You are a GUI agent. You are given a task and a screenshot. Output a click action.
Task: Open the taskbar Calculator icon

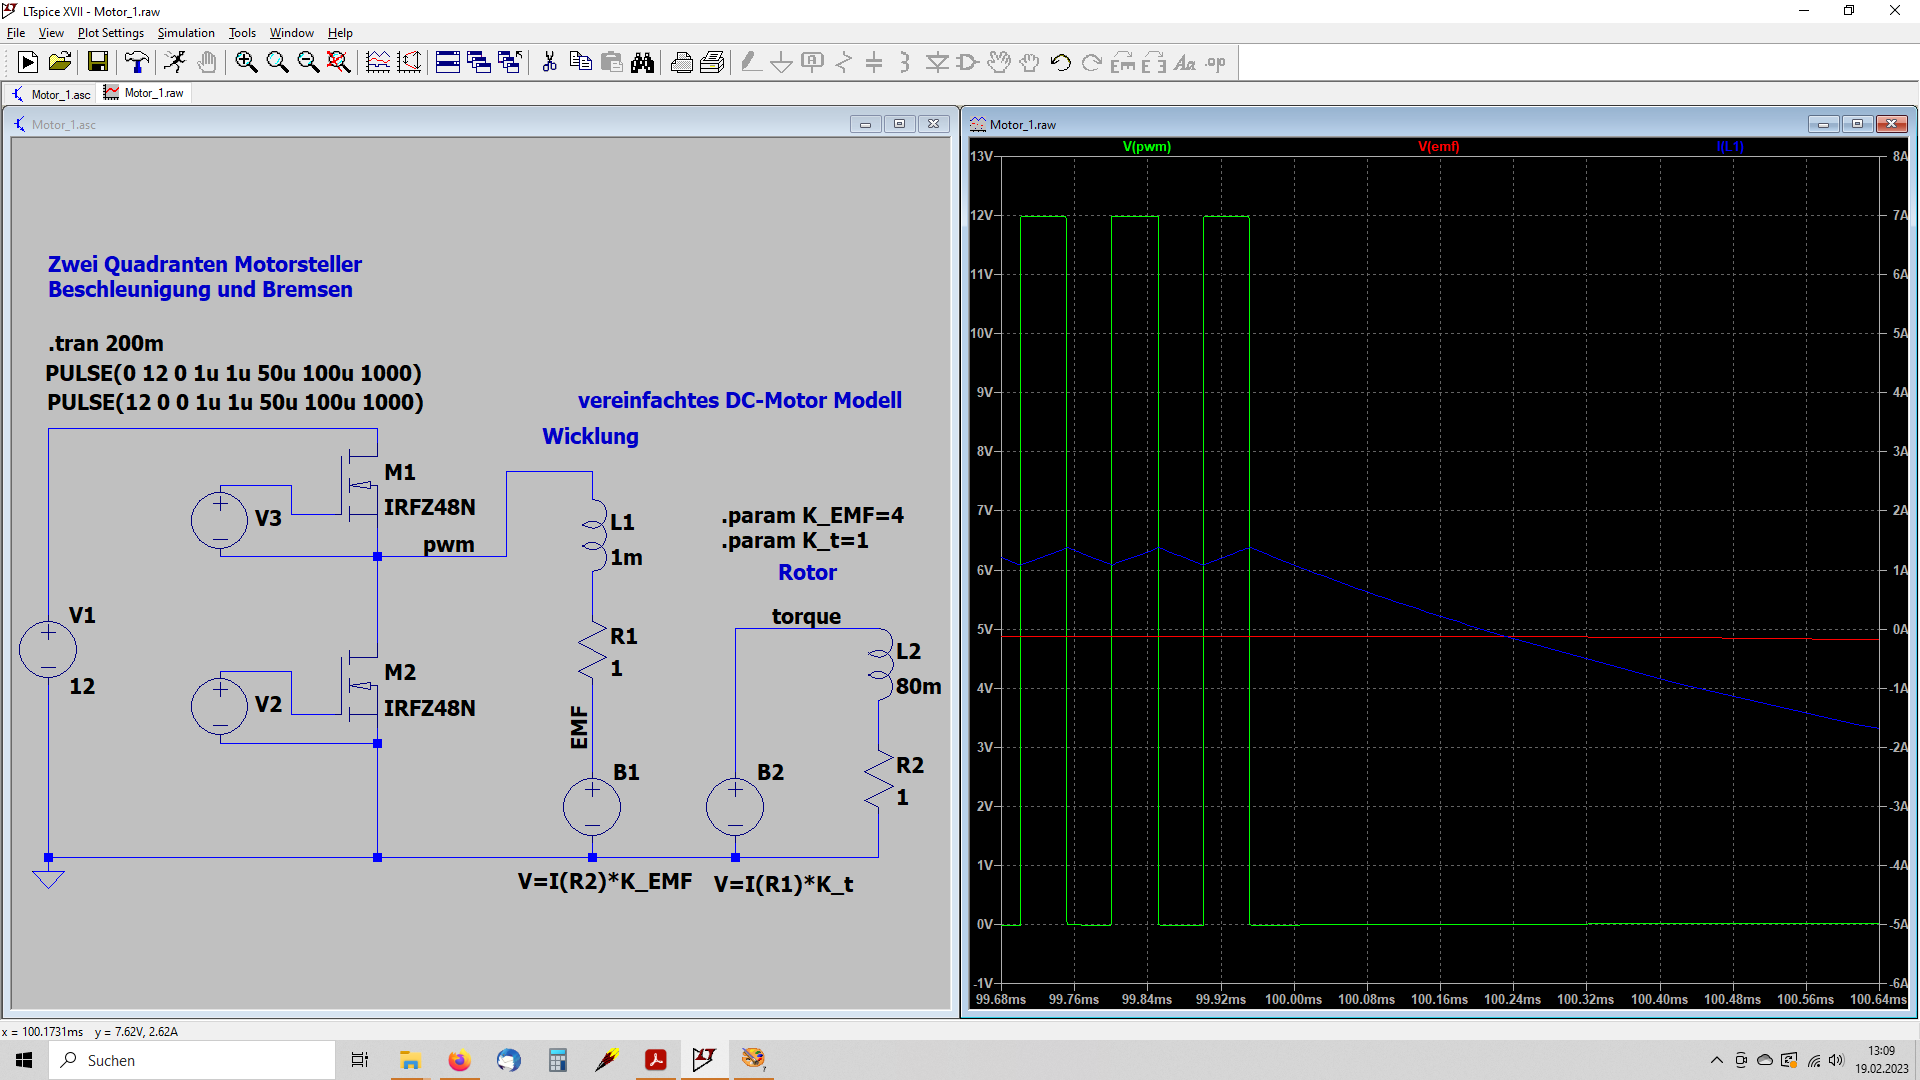(x=557, y=1060)
